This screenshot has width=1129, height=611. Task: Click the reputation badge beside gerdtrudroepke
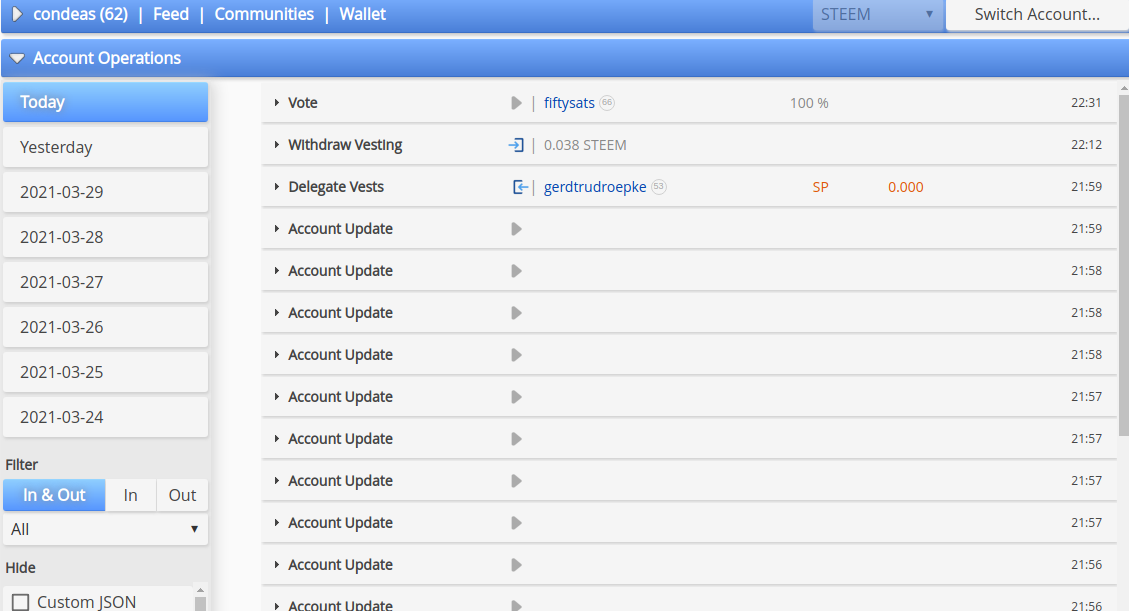(659, 186)
